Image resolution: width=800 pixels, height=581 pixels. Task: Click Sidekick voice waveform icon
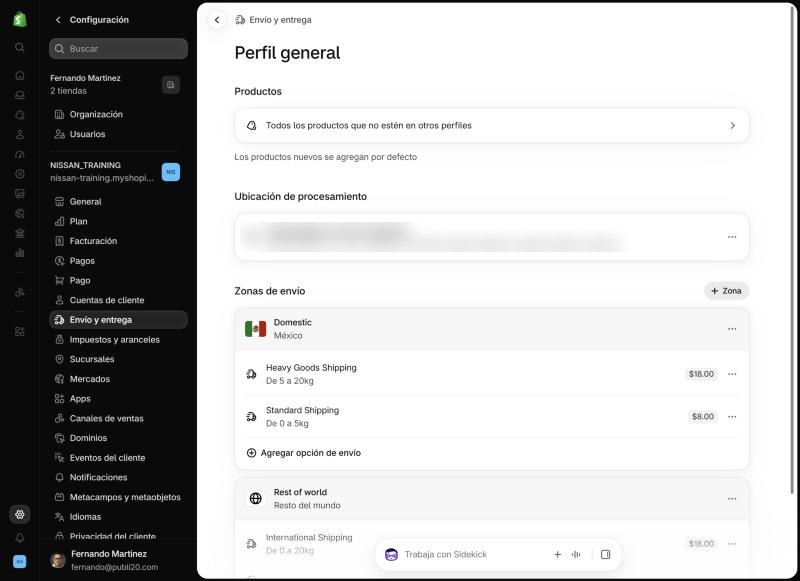[576, 554]
